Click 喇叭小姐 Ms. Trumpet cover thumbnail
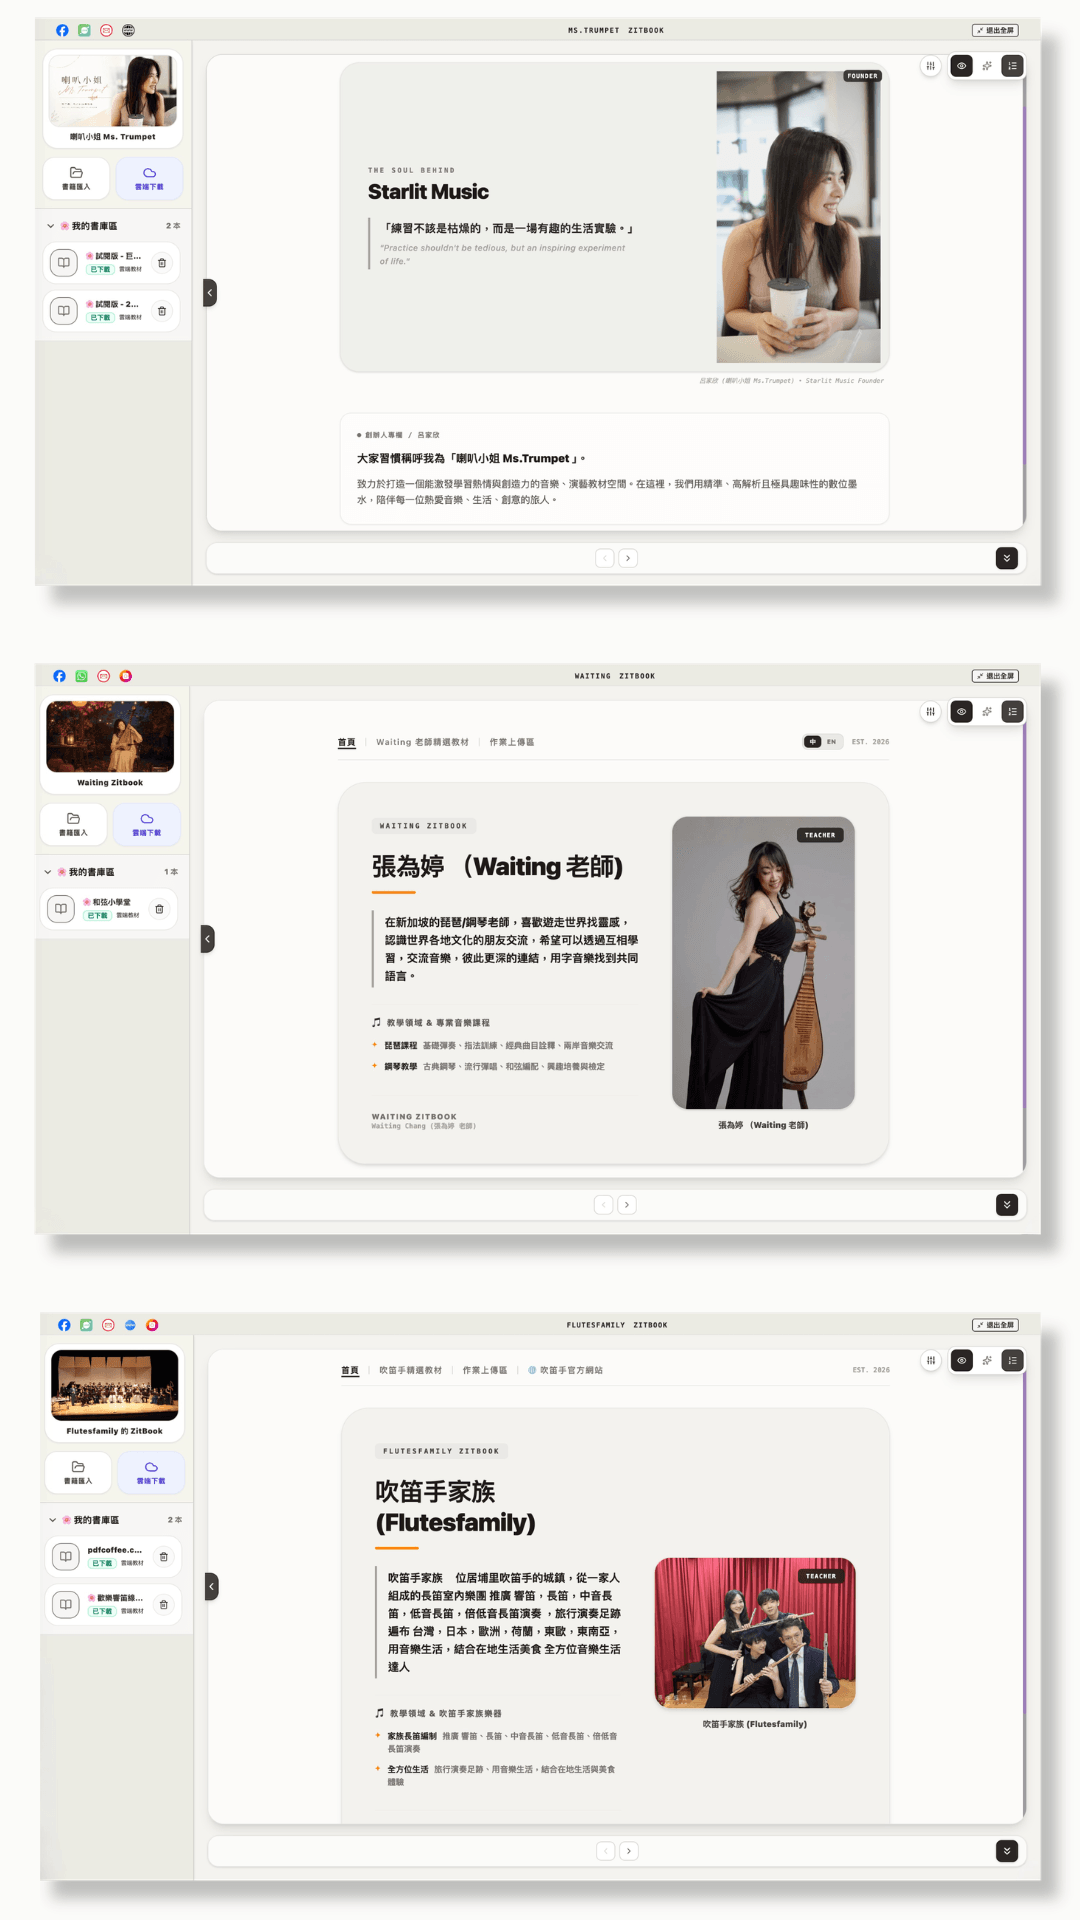The height and width of the screenshot is (1920, 1080). coord(113,91)
